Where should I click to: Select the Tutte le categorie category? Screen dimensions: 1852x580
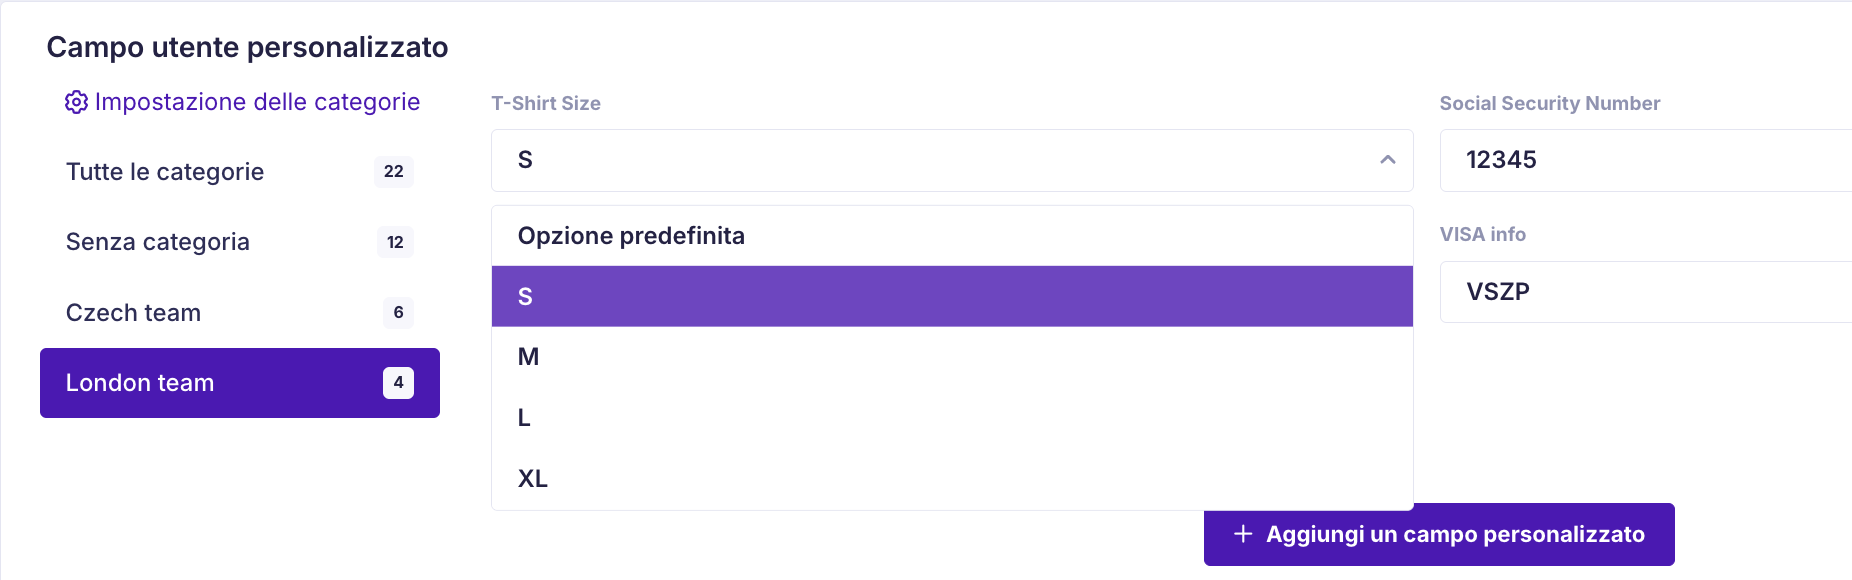coord(240,172)
